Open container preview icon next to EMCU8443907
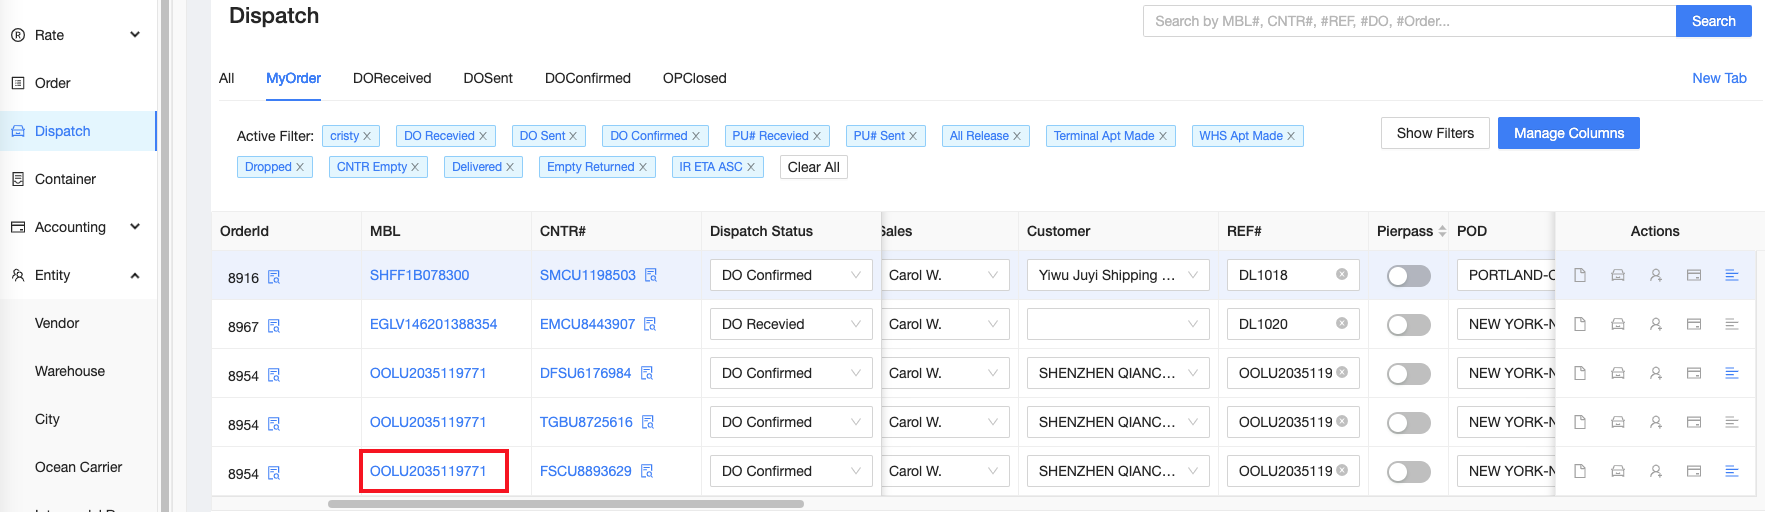Viewport: 1765px width, 512px height. 650,324
